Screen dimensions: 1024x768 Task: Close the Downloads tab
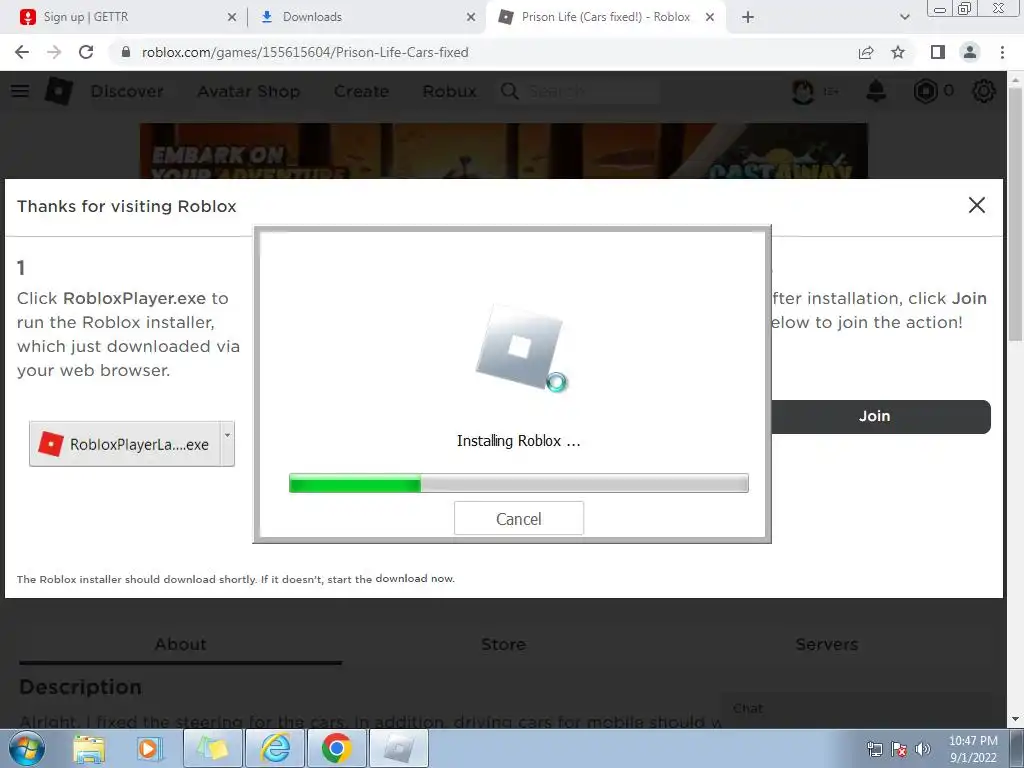pos(471,17)
